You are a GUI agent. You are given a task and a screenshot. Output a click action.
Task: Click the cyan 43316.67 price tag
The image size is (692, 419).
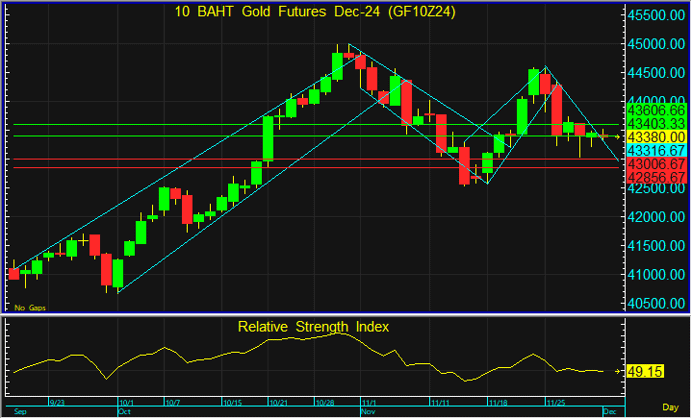pyautogui.click(x=655, y=149)
